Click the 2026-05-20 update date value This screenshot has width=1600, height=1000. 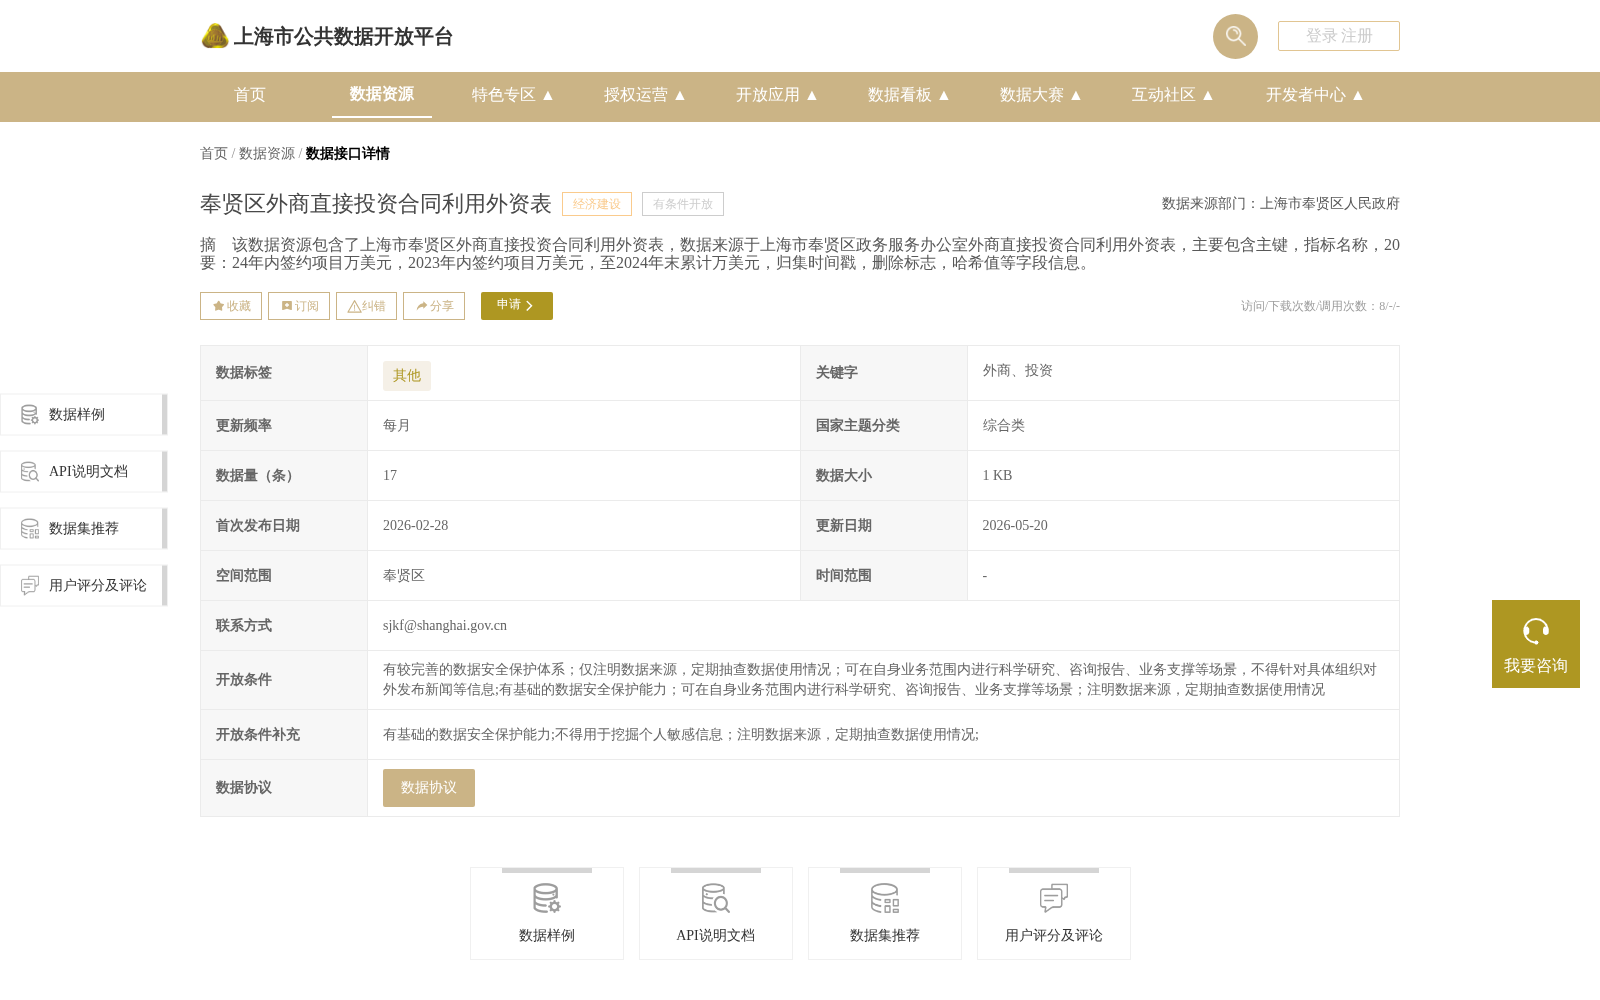coord(1015,526)
